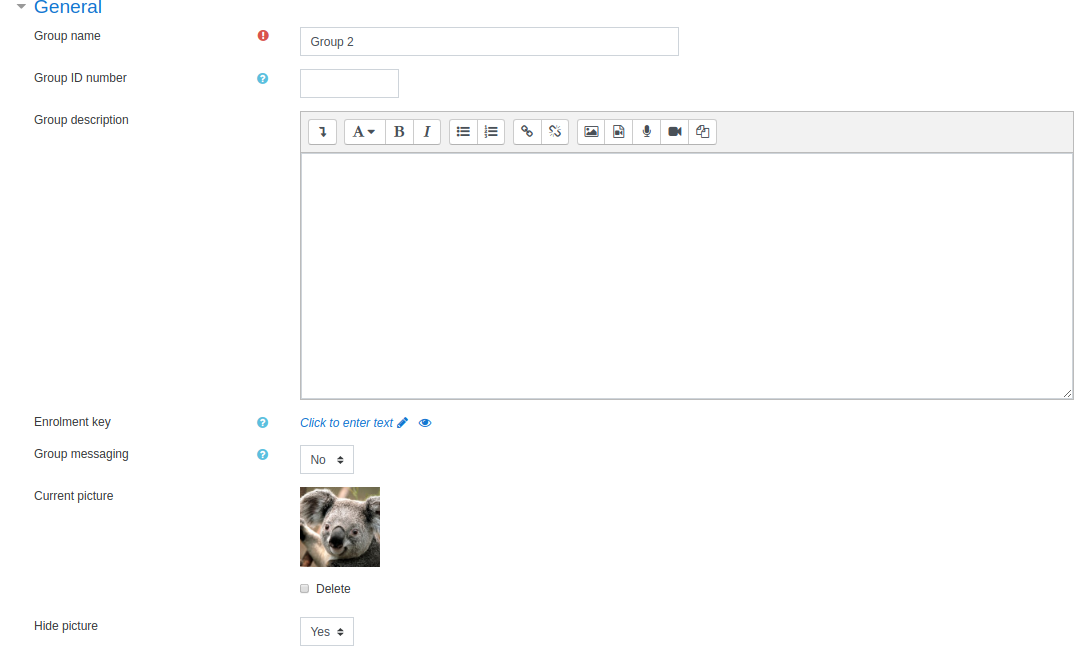
Task: Click the Current picture label
Action: [x=74, y=496]
